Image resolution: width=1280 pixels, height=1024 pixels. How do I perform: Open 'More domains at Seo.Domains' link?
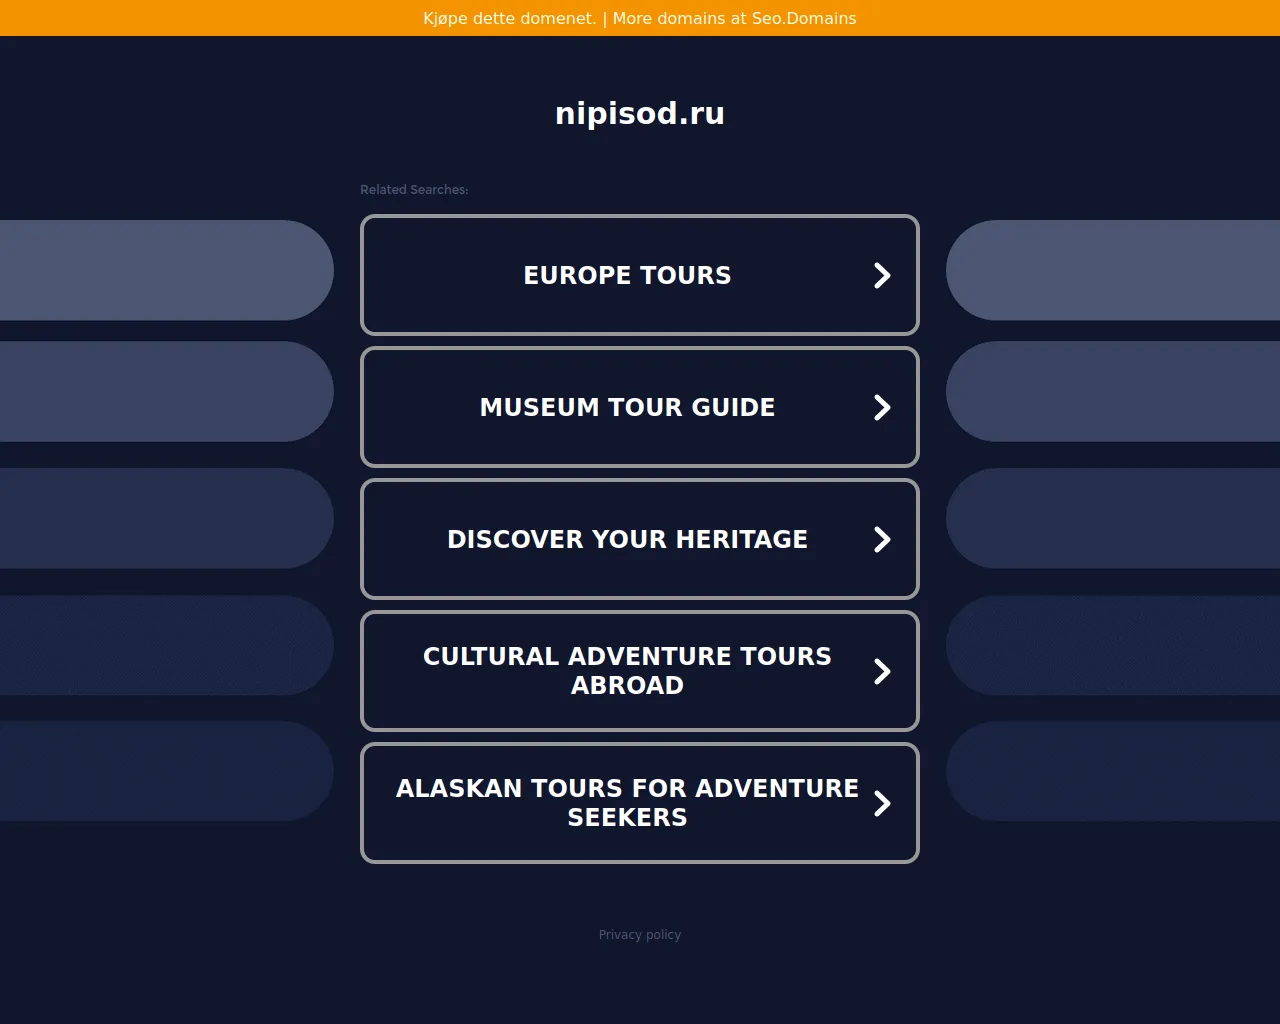click(734, 18)
